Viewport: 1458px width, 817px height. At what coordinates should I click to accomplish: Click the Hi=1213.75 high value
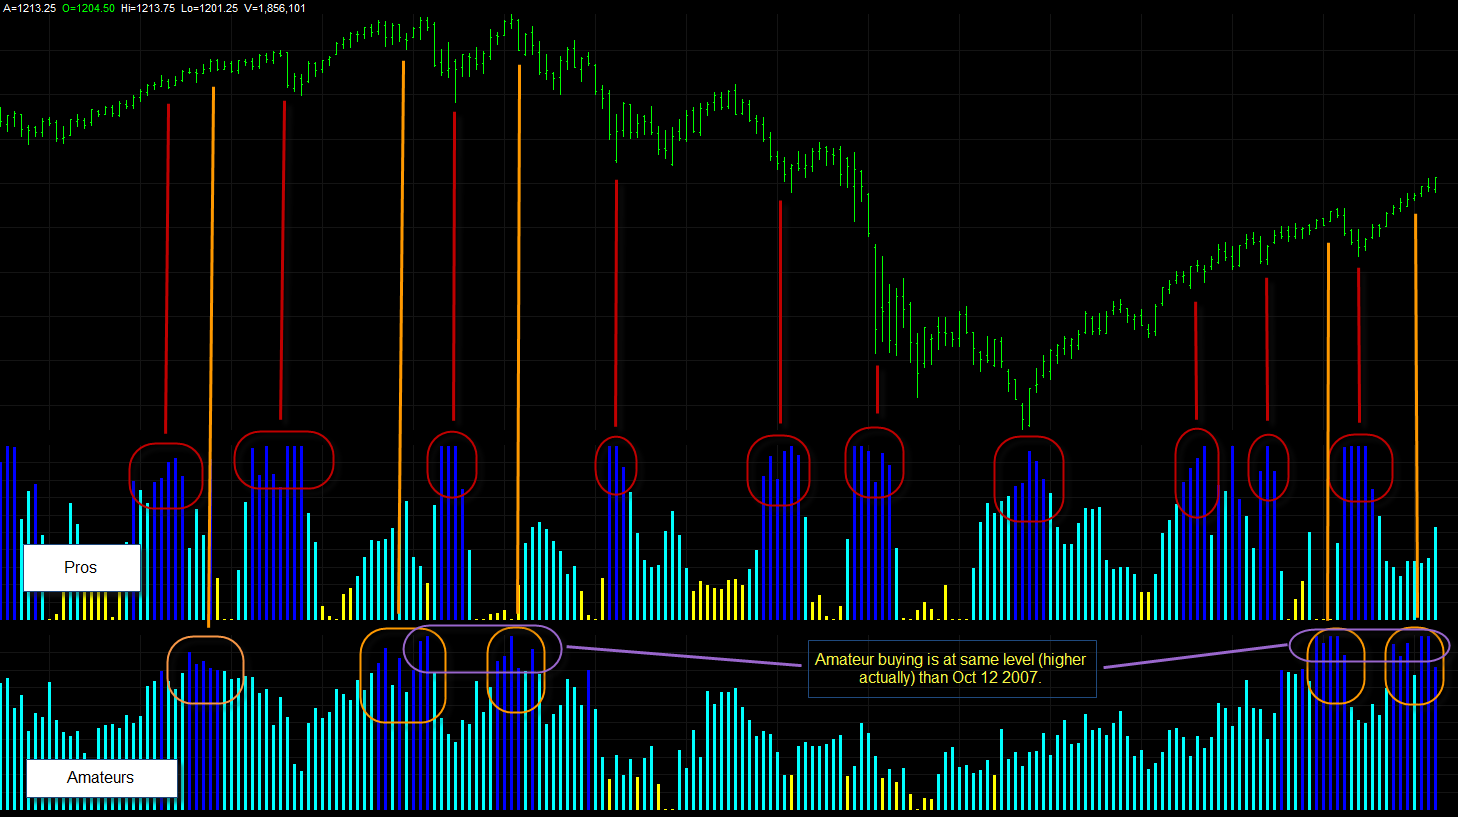pyautogui.click(x=148, y=8)
